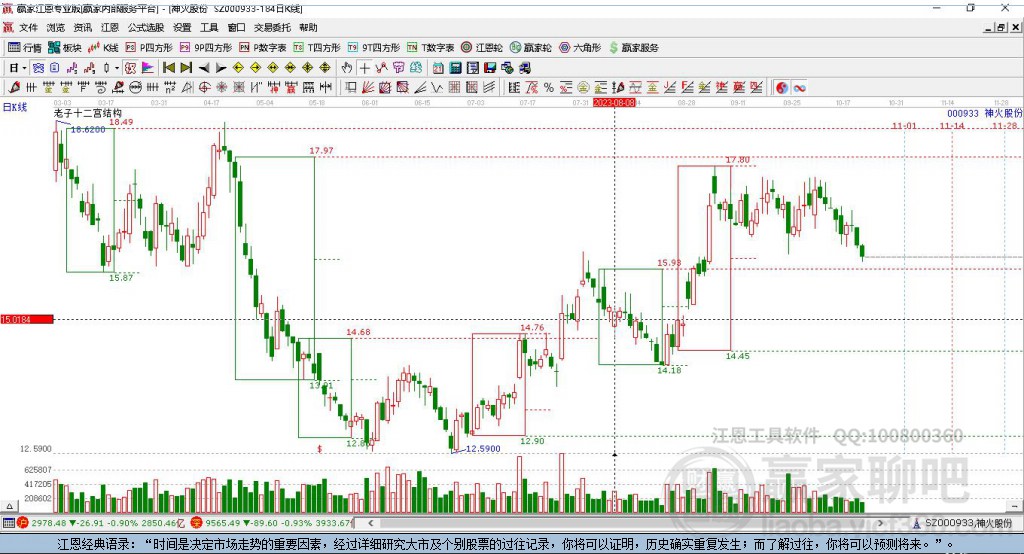
Task: Open the P数字表 tool
Action: [x=263, y=48]
